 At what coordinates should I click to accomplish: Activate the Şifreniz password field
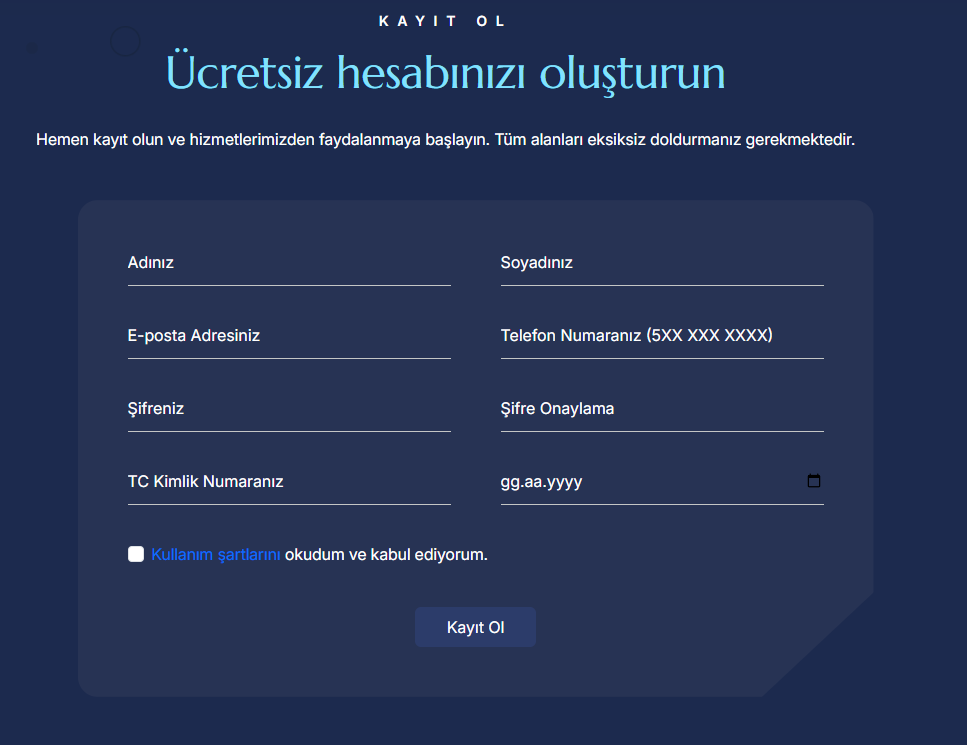click(289, 410)
